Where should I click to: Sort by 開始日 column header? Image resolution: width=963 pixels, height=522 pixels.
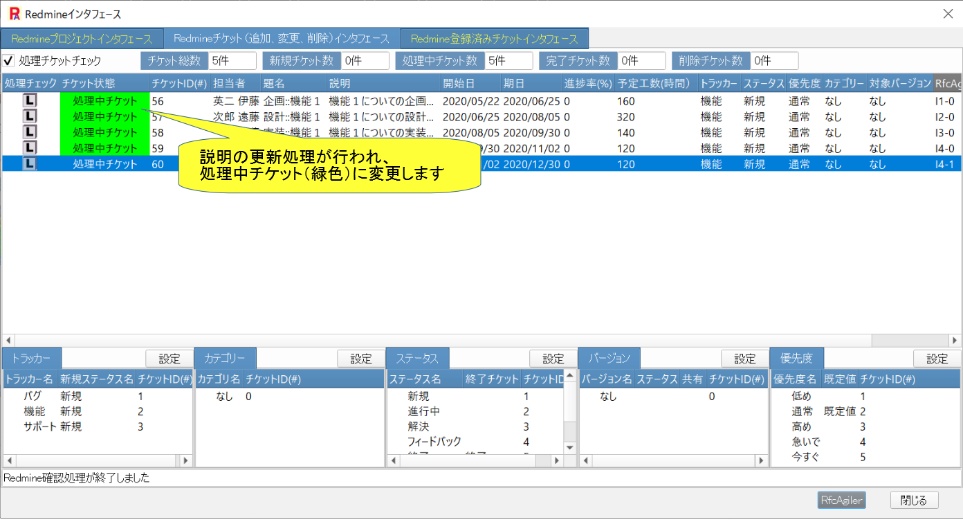[470, 84]
